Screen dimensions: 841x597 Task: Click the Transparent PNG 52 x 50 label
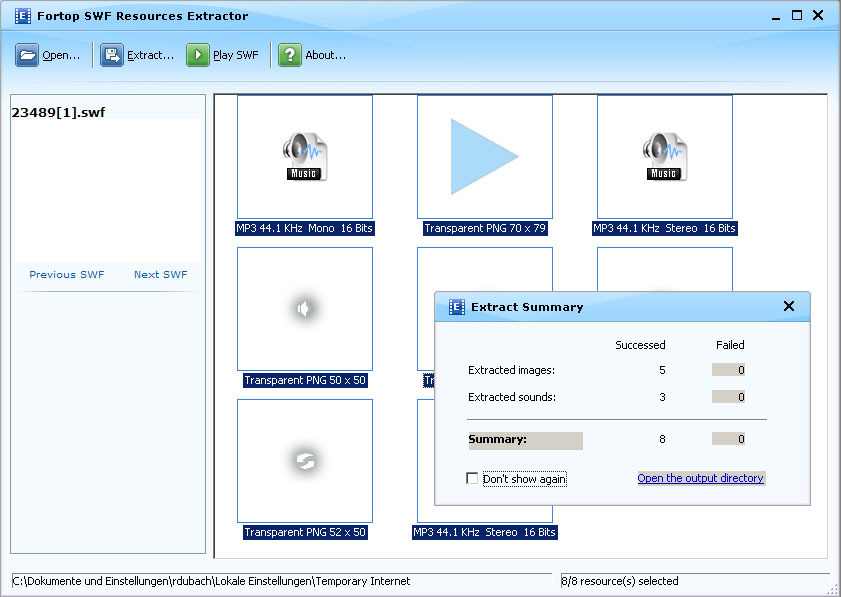coord(305,532)
